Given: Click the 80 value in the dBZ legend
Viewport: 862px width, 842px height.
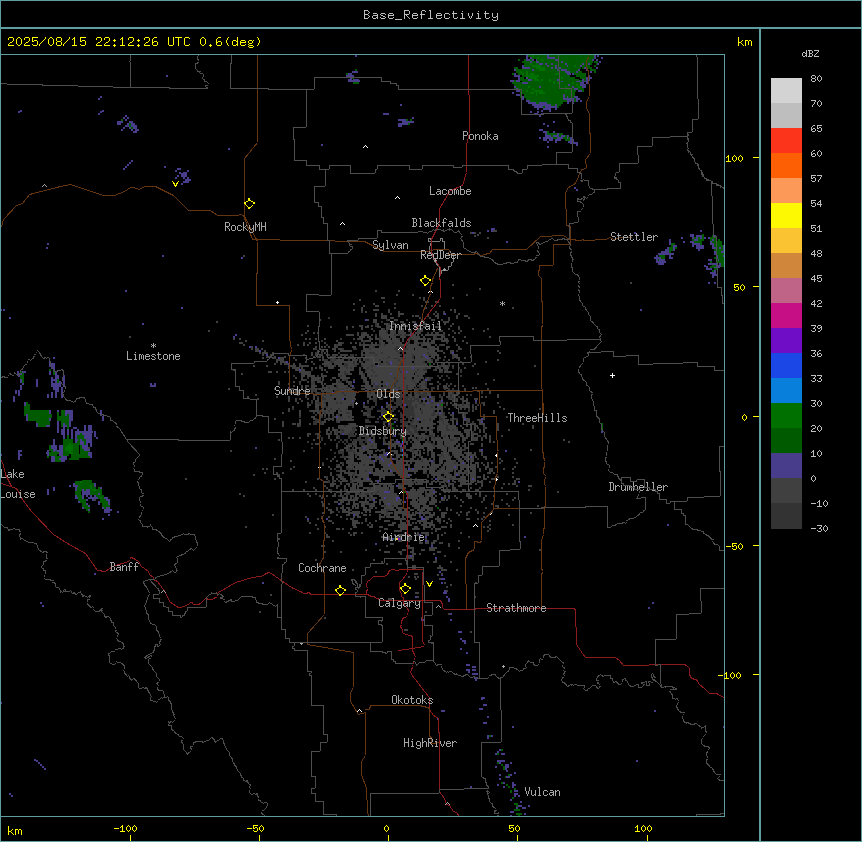Looking at the screenshot, I should [x=816, y=79].
